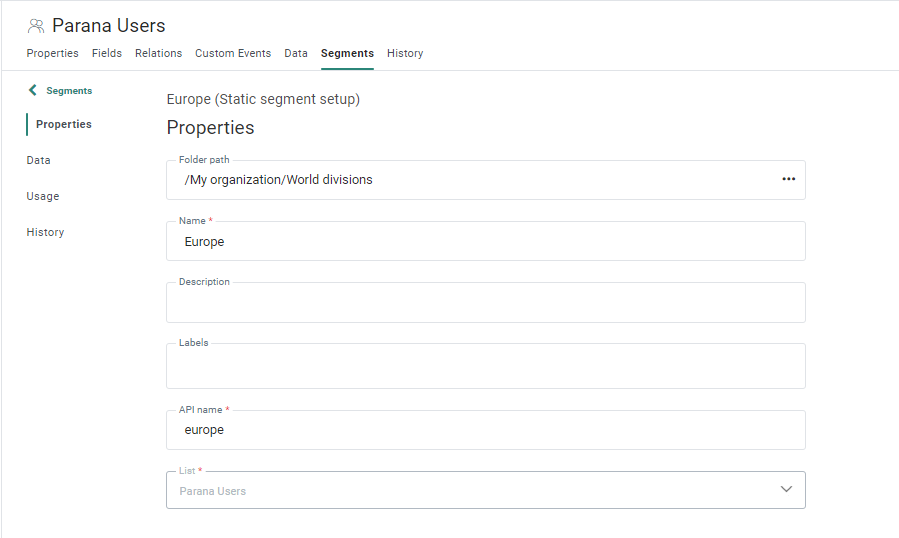The width and height of the screenshot is (899, 538).
Task: Click the Folder path field
Action: pyautogui.click(x=470, y=180)
